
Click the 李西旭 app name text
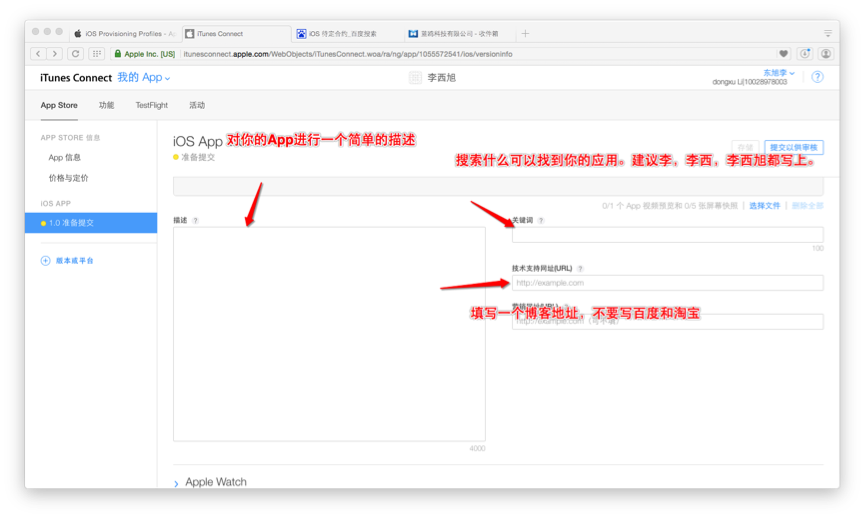tap(441, 78)
